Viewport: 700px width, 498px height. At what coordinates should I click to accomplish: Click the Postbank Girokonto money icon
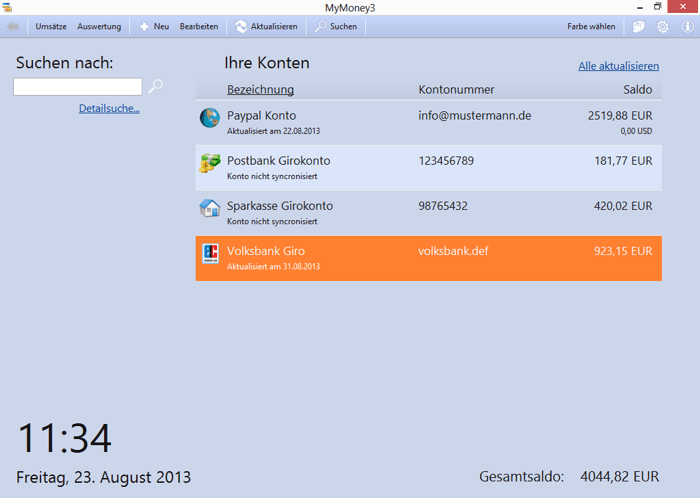[x=209, y=164]
